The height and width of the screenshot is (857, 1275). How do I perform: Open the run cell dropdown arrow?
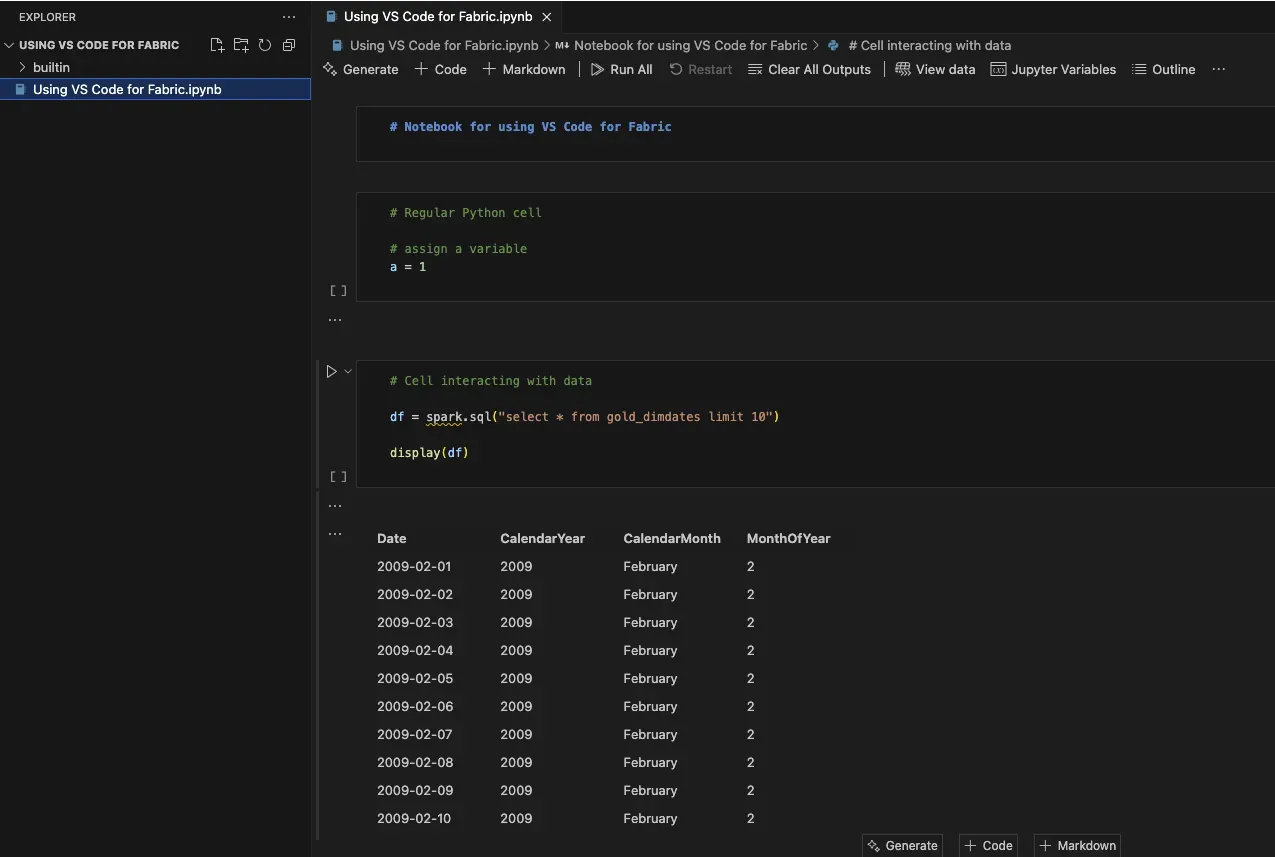click(x=348, y=371)
